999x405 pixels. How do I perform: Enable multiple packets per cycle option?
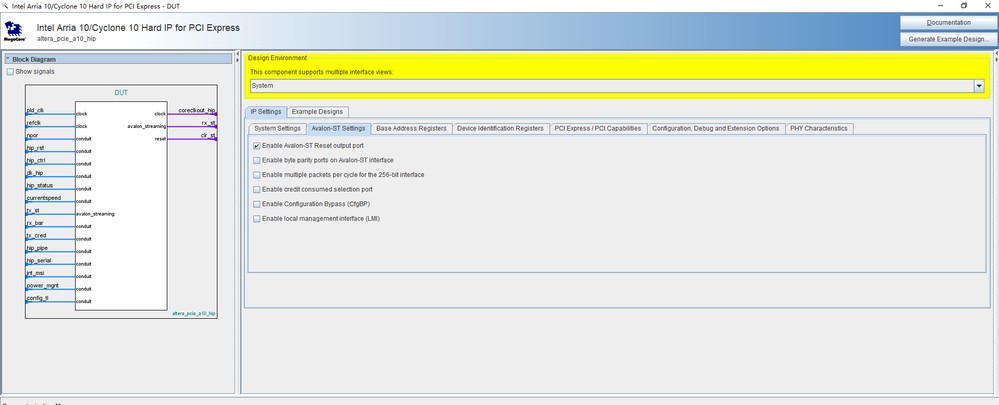point(257,175)
